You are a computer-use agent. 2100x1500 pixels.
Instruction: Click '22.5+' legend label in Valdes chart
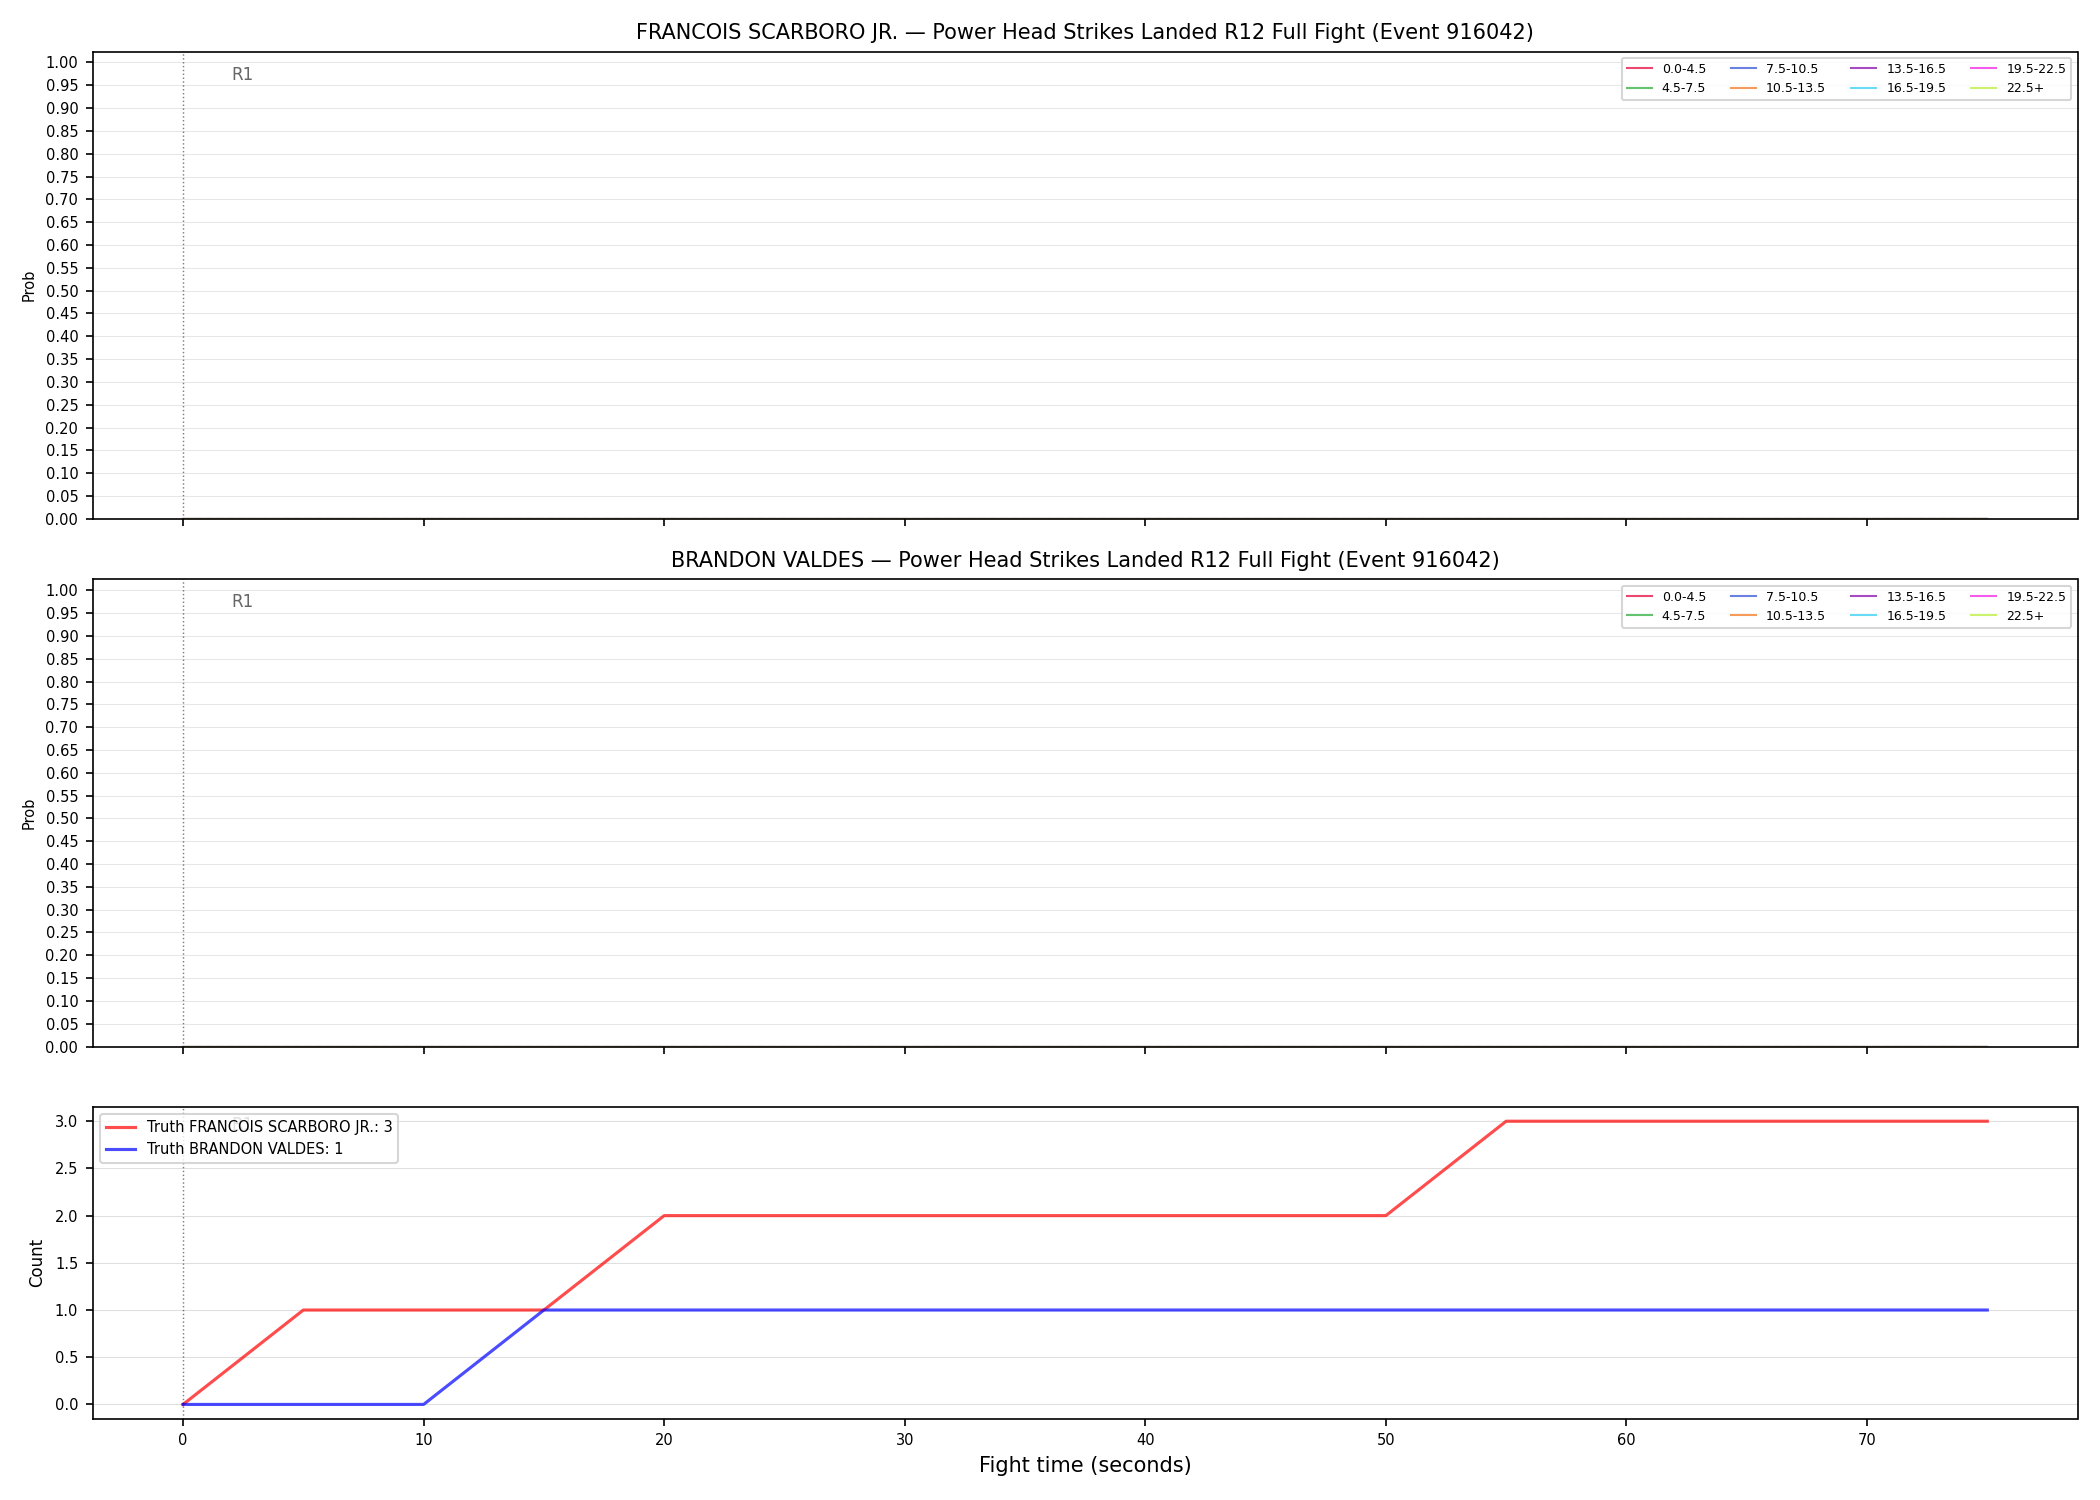tap(2025, 616)
